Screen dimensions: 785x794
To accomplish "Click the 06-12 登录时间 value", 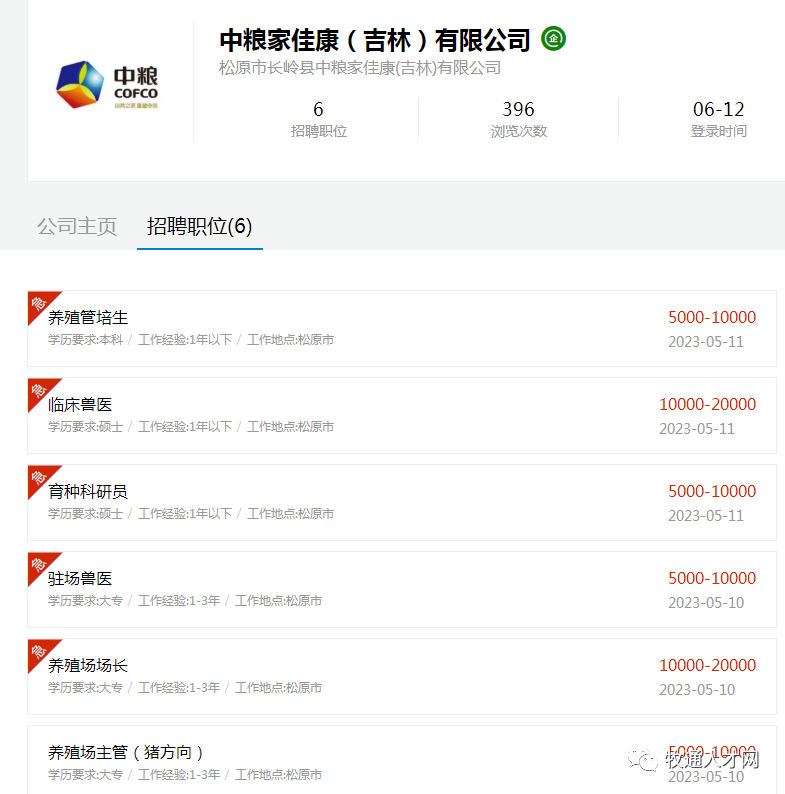I will [x=719, y=109].
